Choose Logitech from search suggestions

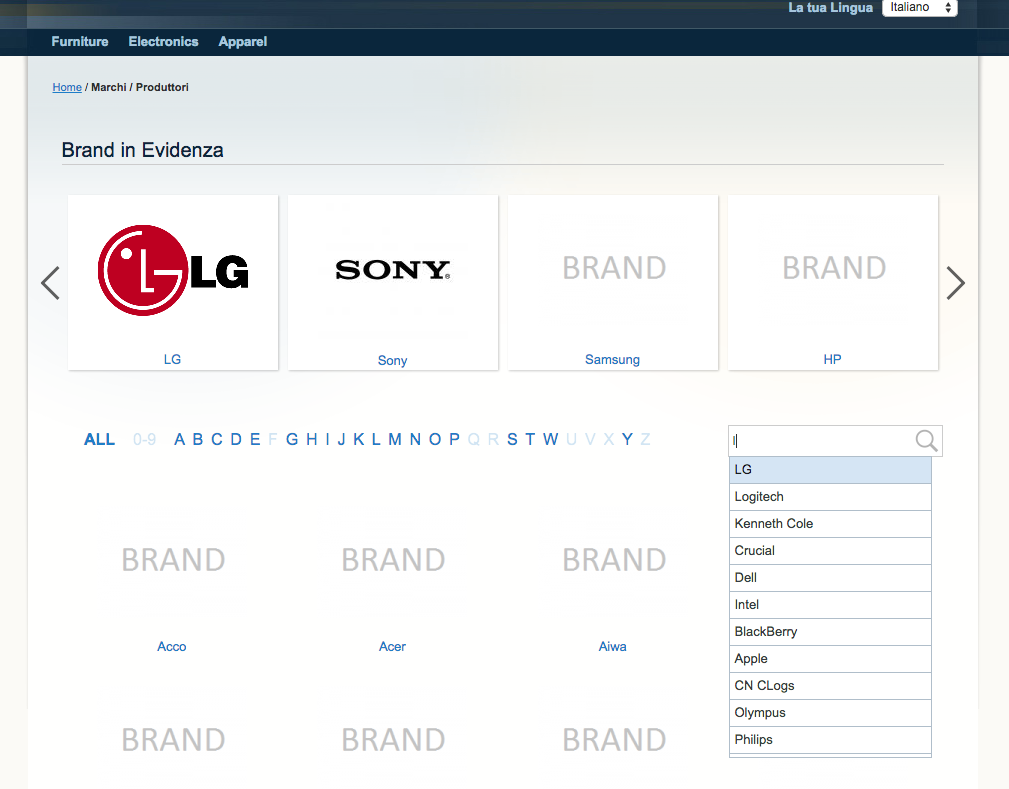[830, 497]
